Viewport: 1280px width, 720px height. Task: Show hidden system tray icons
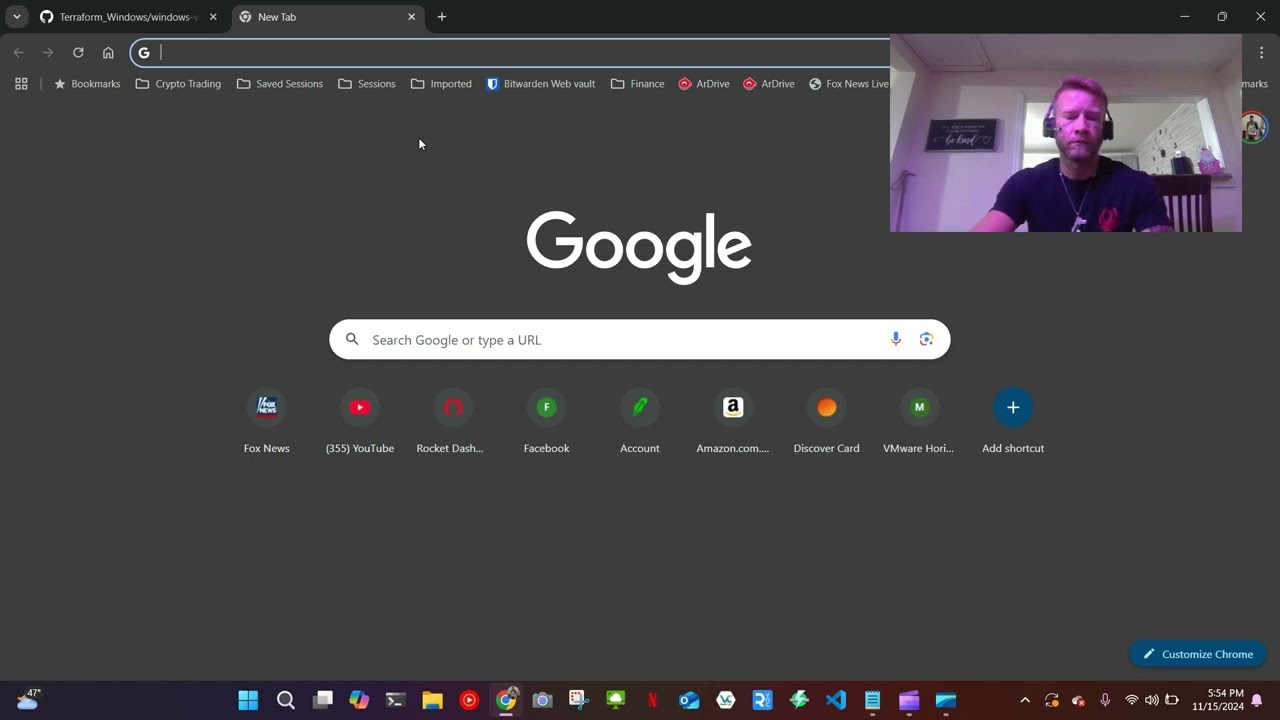coord(1025,700)
